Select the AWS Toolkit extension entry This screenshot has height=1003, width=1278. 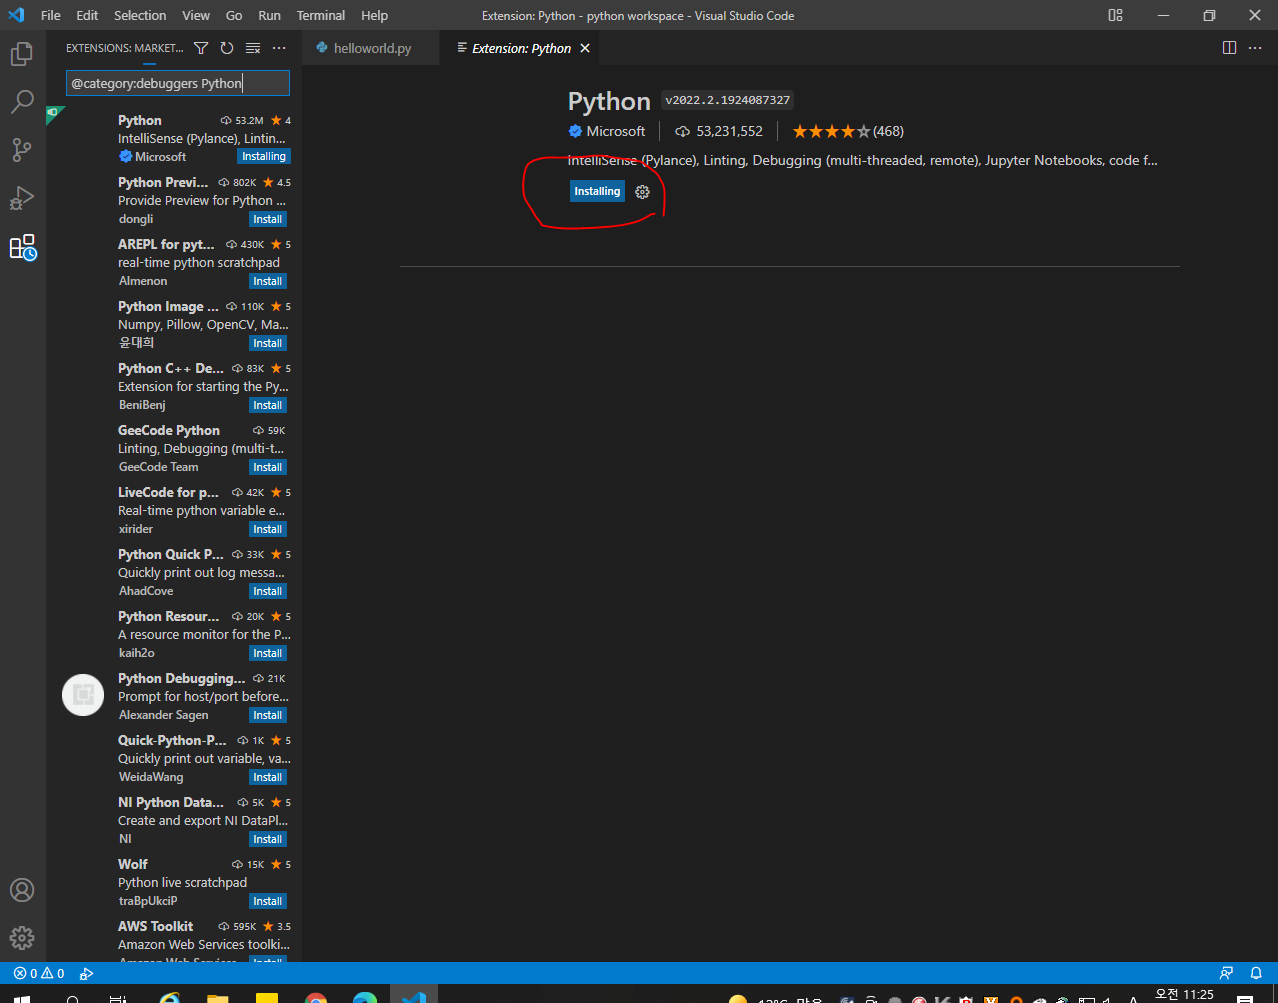pyautogui.click(x=174, y=940)
